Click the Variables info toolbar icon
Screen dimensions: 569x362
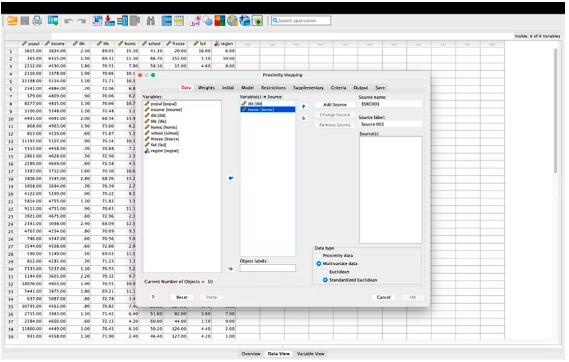click(122, 21)
